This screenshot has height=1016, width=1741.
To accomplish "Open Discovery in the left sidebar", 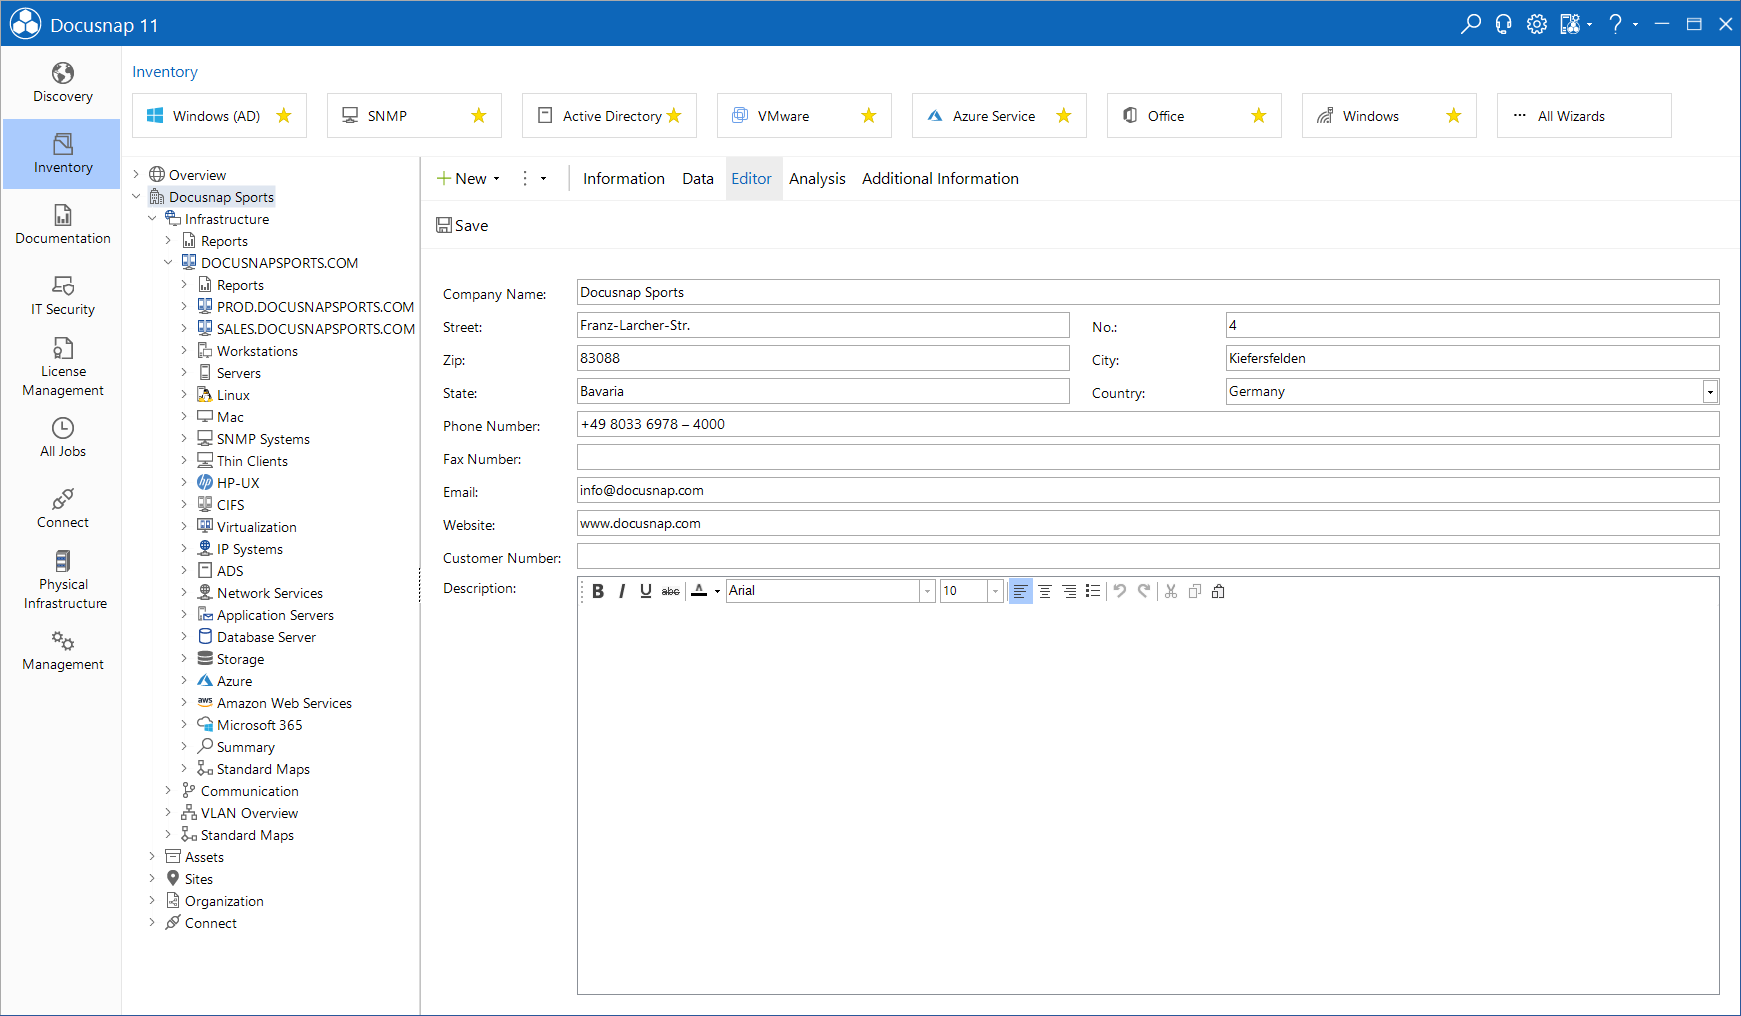I will point(62,83).
